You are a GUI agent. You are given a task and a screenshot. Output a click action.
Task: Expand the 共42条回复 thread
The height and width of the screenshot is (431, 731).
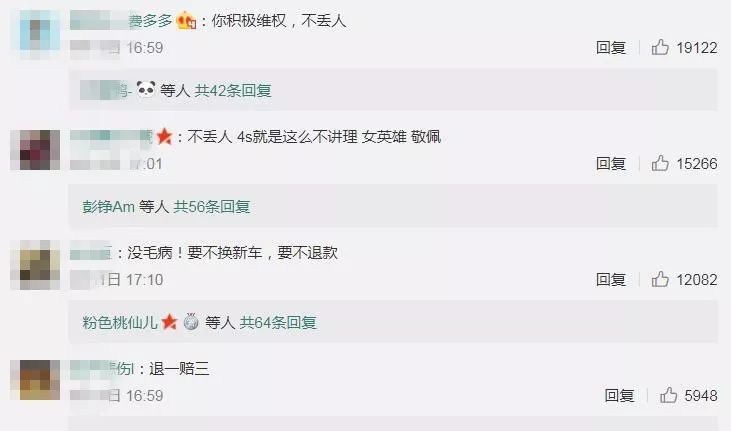pyautogui.click(x=233, y=90)
